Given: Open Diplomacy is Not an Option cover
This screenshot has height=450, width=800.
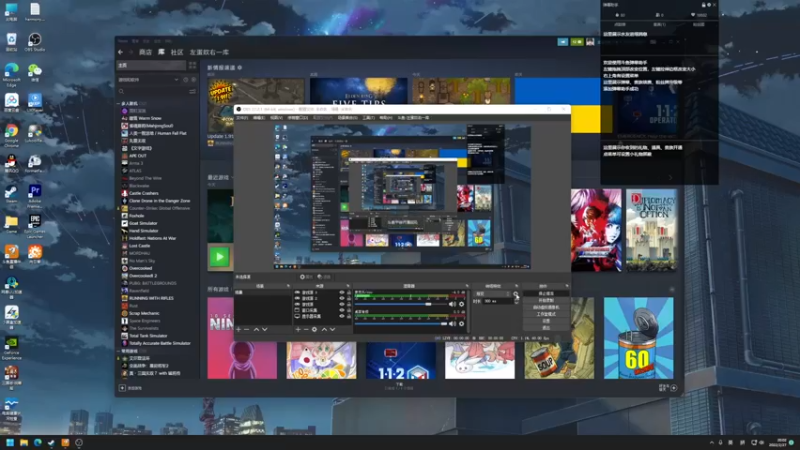Looking at the screenshot, I should tap(652, 230).
